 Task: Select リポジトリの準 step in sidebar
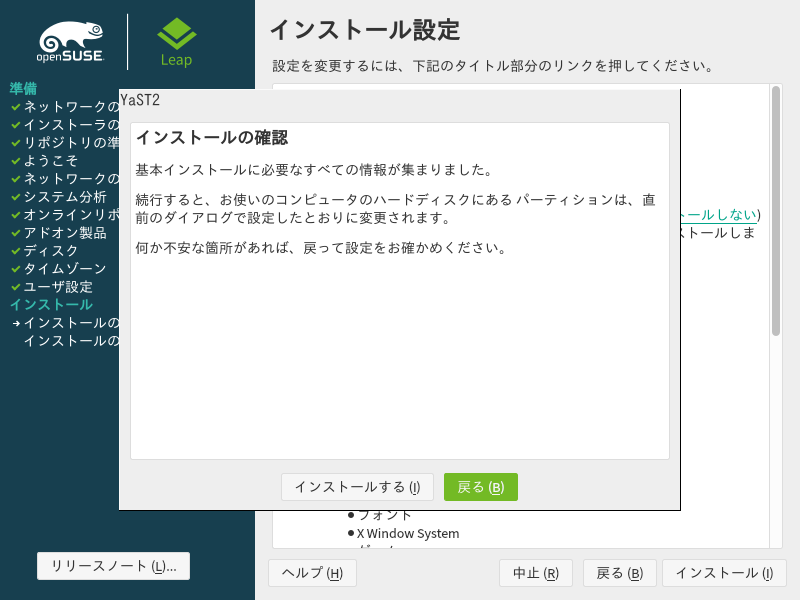tap(71, 143)
